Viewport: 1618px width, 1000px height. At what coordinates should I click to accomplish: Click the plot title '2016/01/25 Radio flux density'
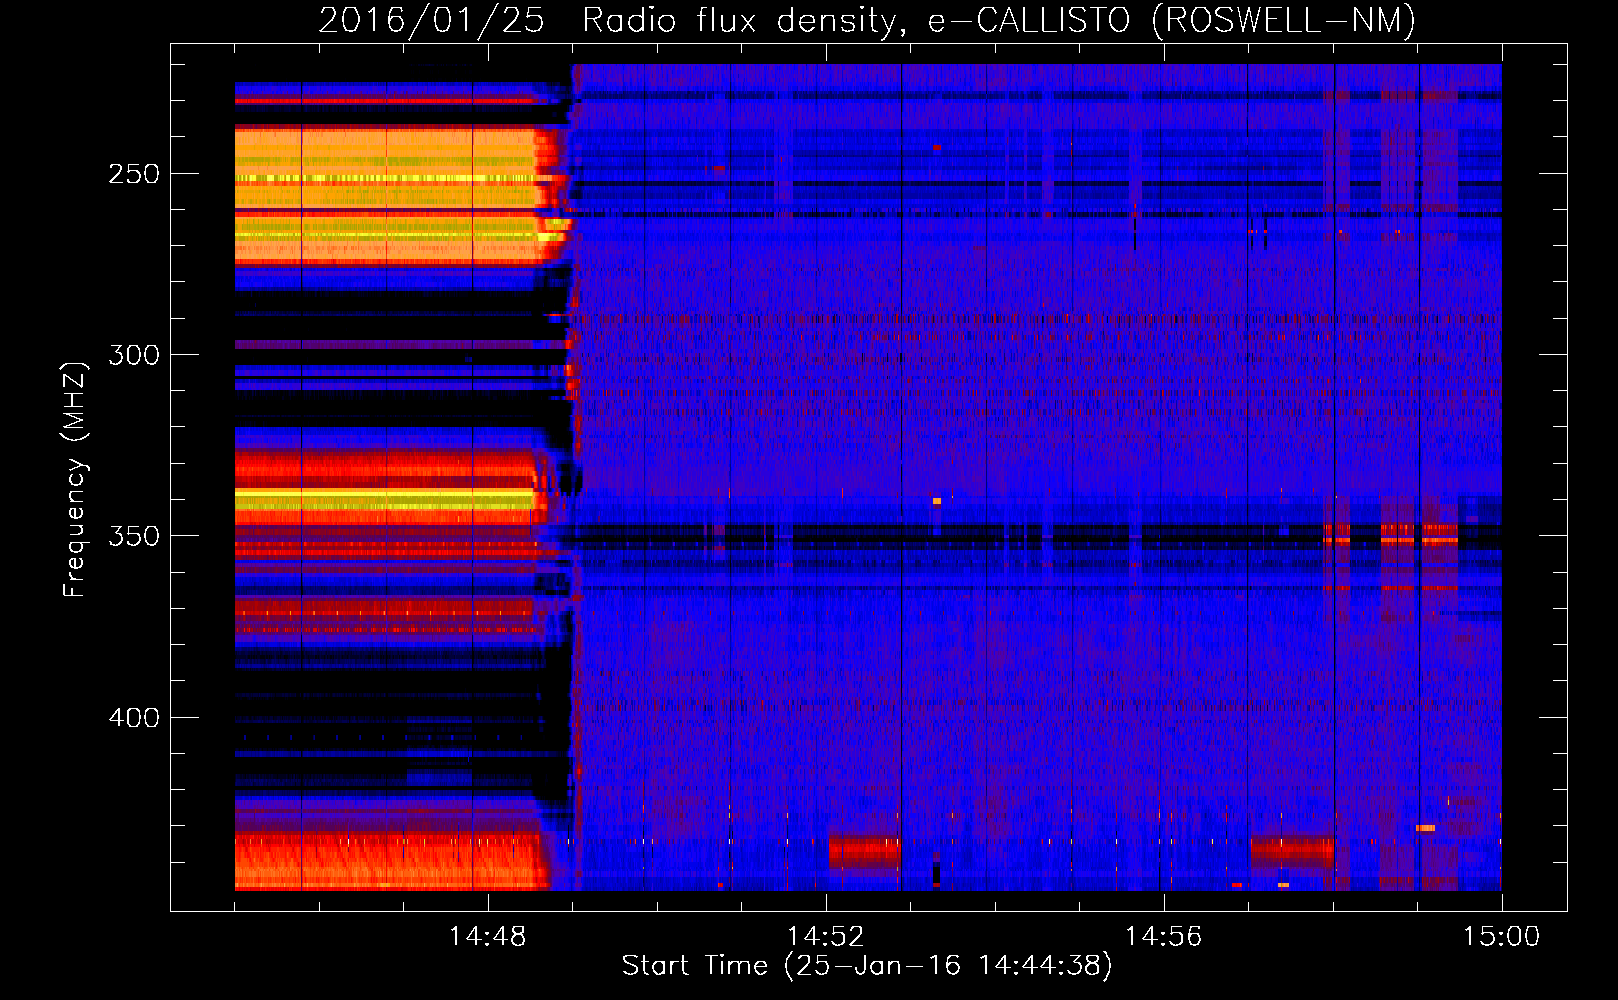(867, 20)
